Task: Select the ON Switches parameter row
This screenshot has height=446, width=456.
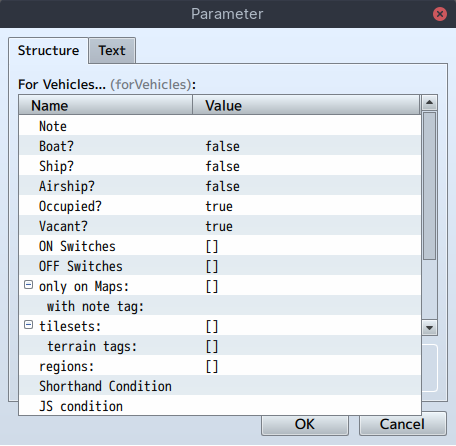Action: [220, 245]
